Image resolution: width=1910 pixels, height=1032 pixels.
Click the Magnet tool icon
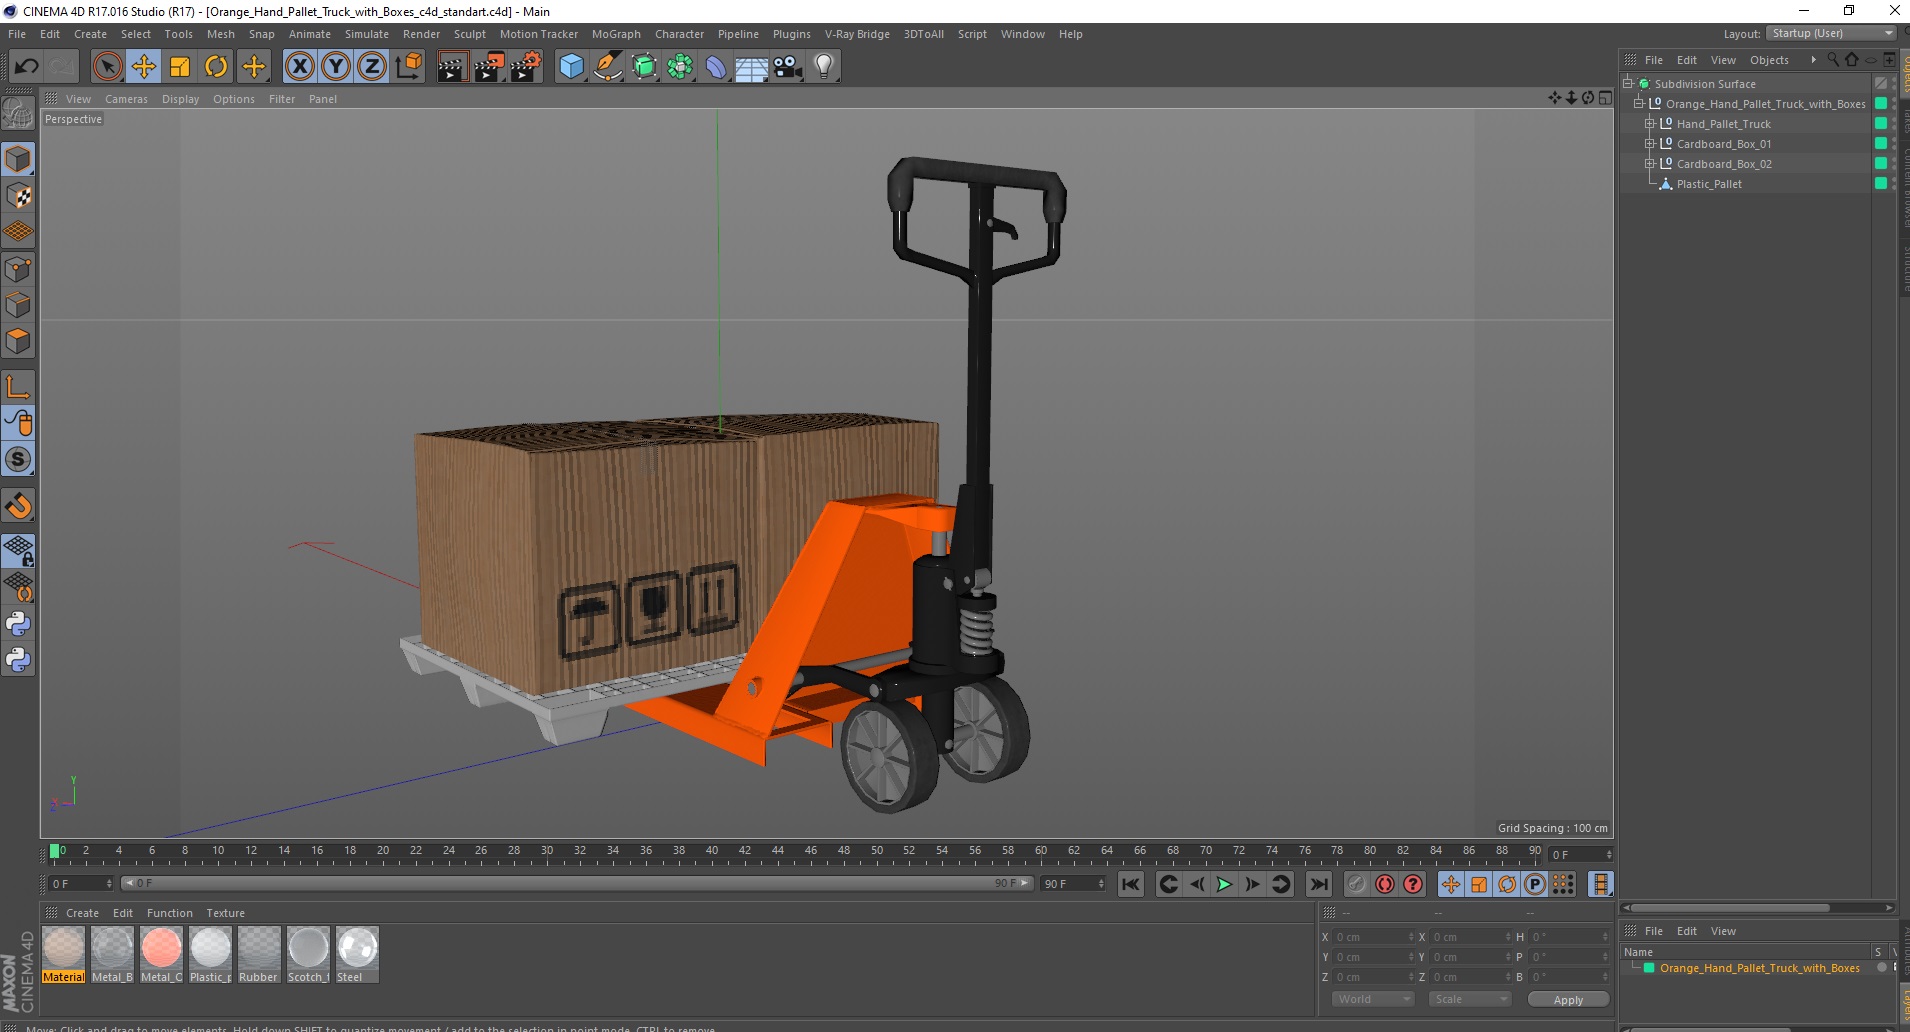click(18, 506)
